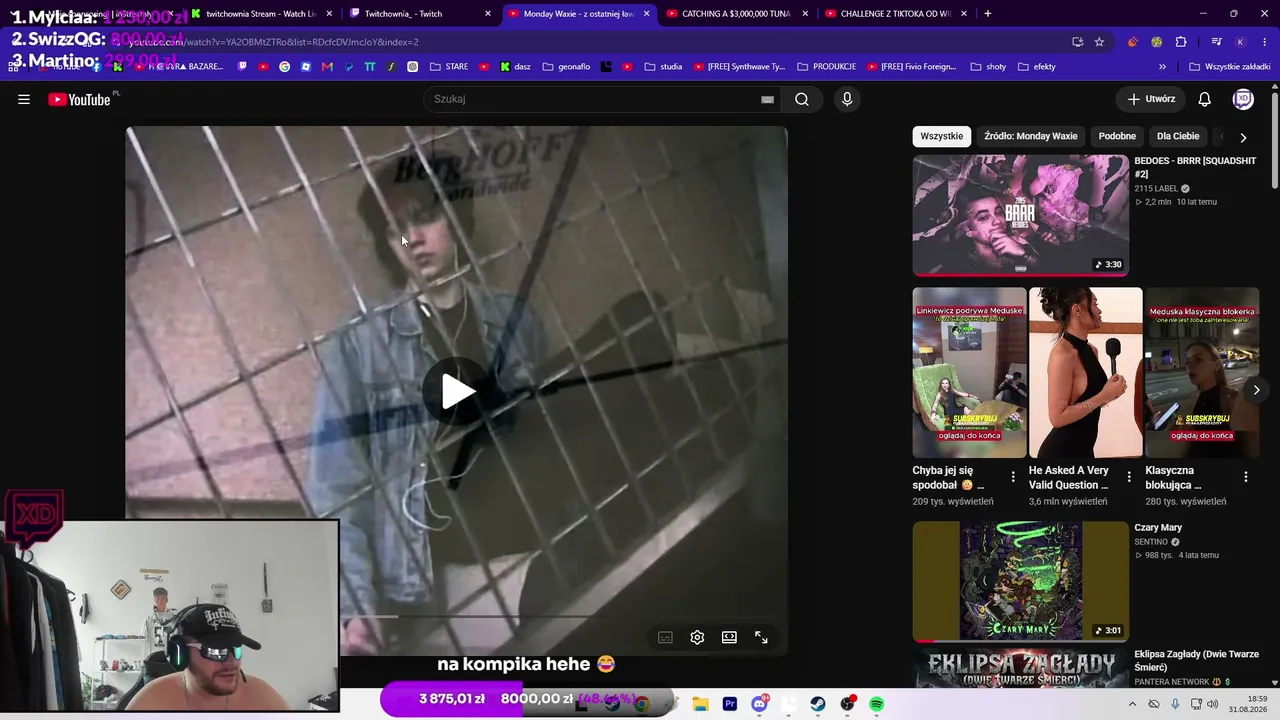Open YouTube notifications bell
Viewport: 1280px width, 720px height.
1205,99
